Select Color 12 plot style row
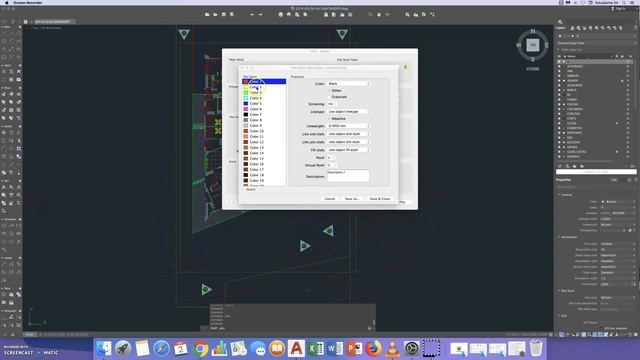This screenshot has width=640, height=360. coord(264,142)
